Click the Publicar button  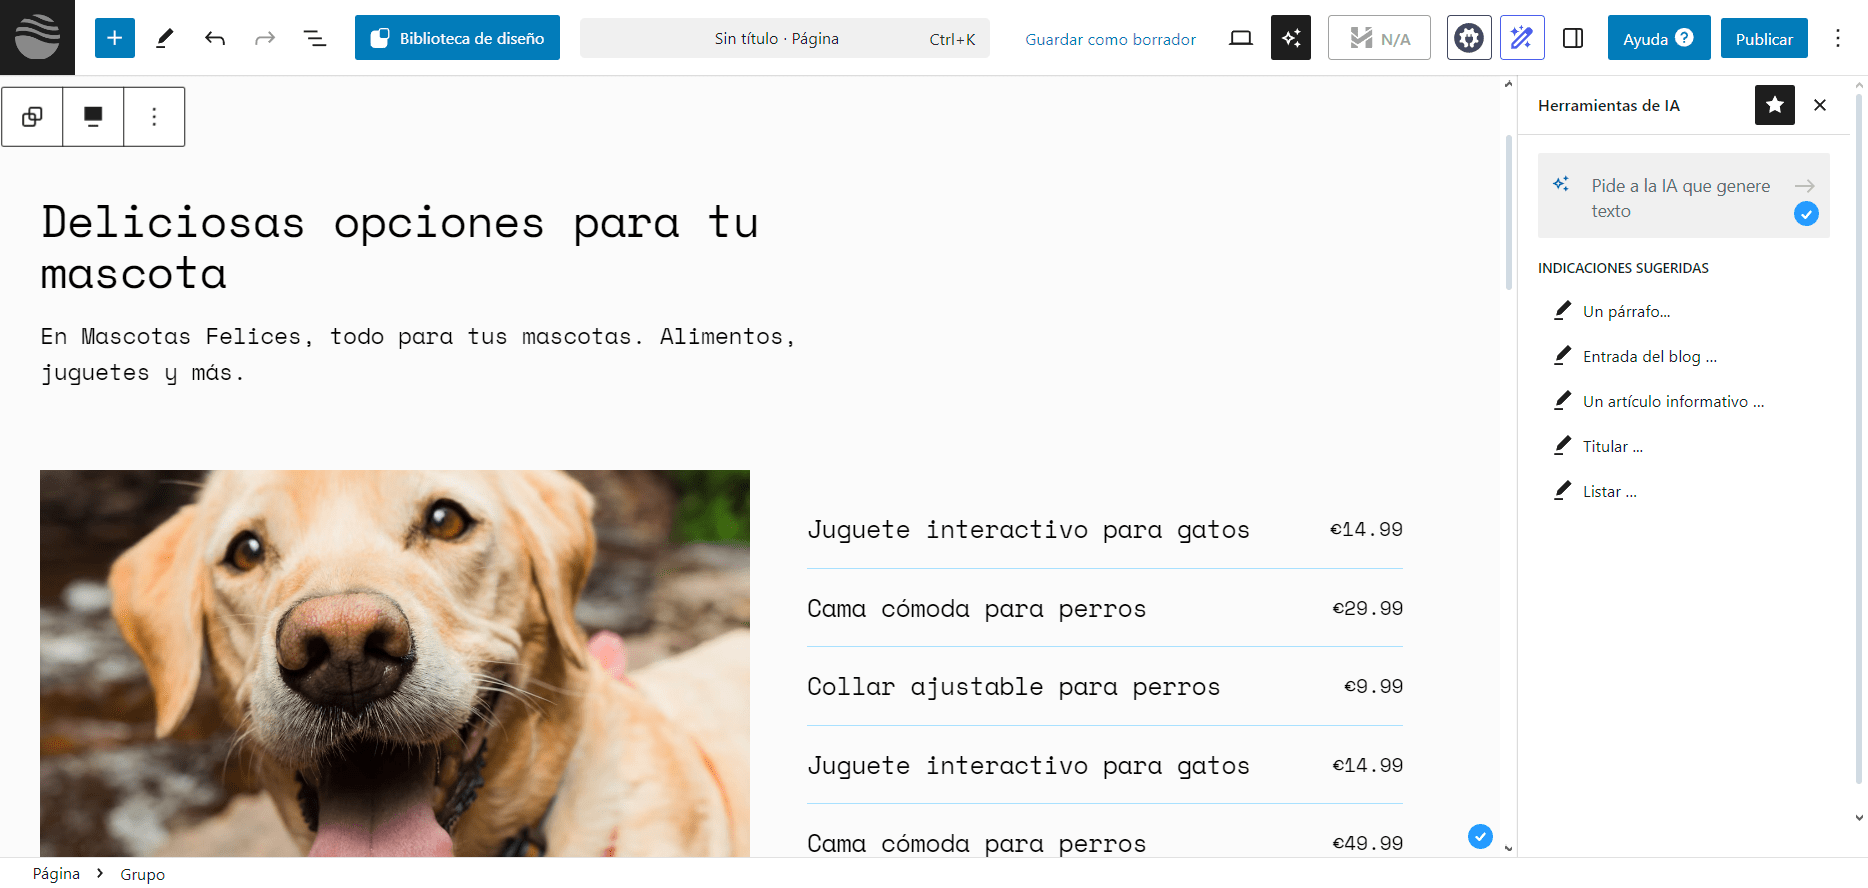click(x=1764, y=38)
